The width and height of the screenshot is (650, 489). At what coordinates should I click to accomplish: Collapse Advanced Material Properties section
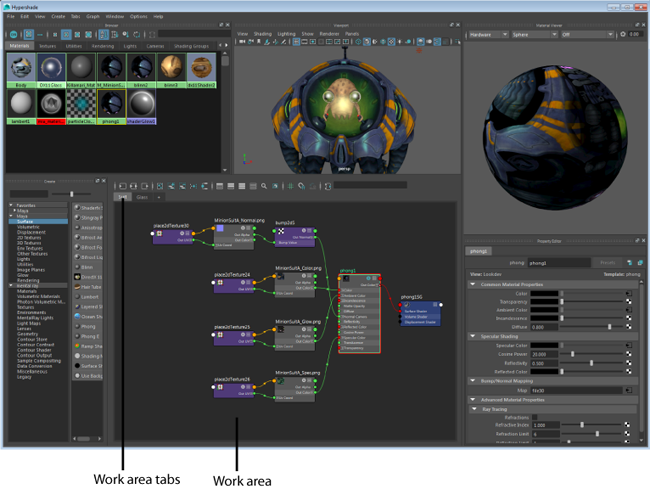(473, 399)
